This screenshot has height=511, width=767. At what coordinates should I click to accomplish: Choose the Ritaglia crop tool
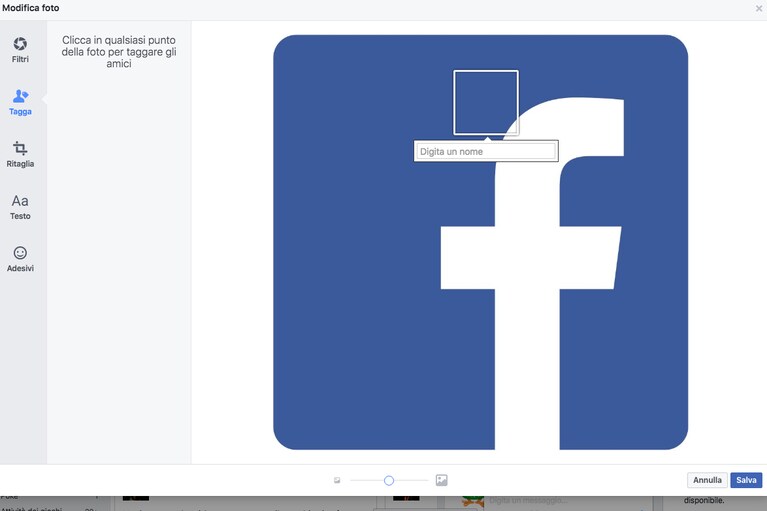pos(20,155)
